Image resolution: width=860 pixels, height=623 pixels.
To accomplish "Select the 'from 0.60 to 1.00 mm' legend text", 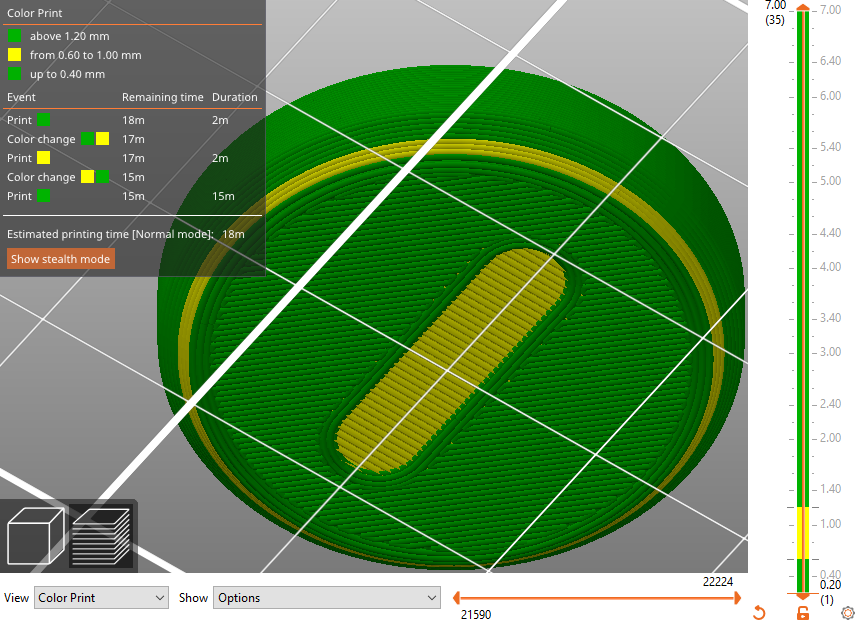I will click(x=86, y=55).
